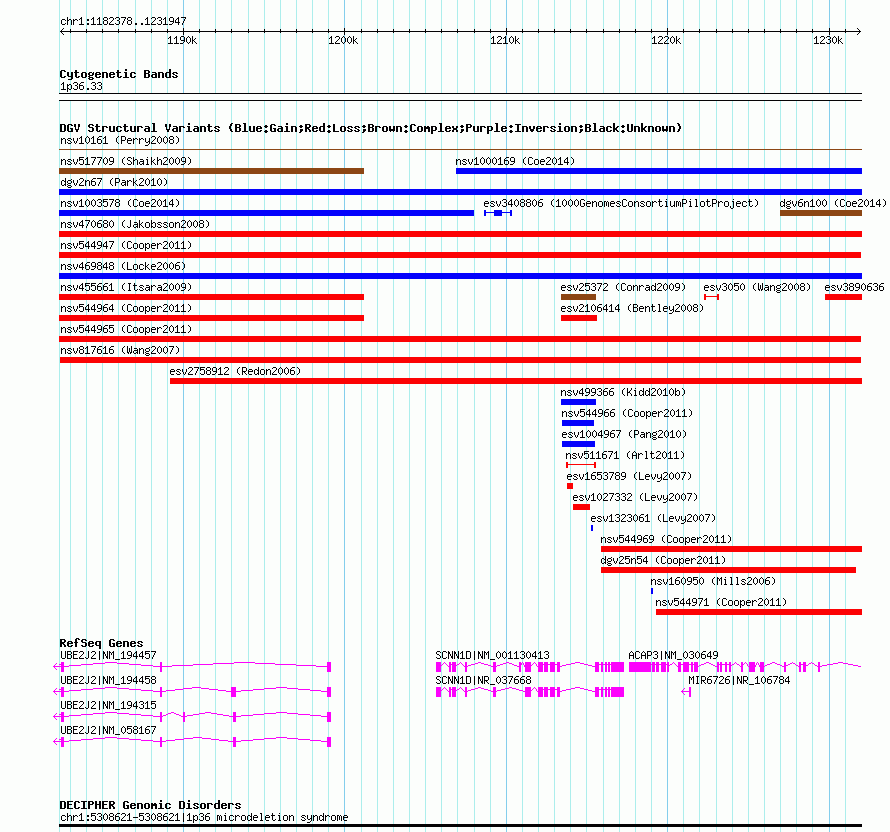
Task: Click nsv817616 (Wang2007) label
Action: 120,350
